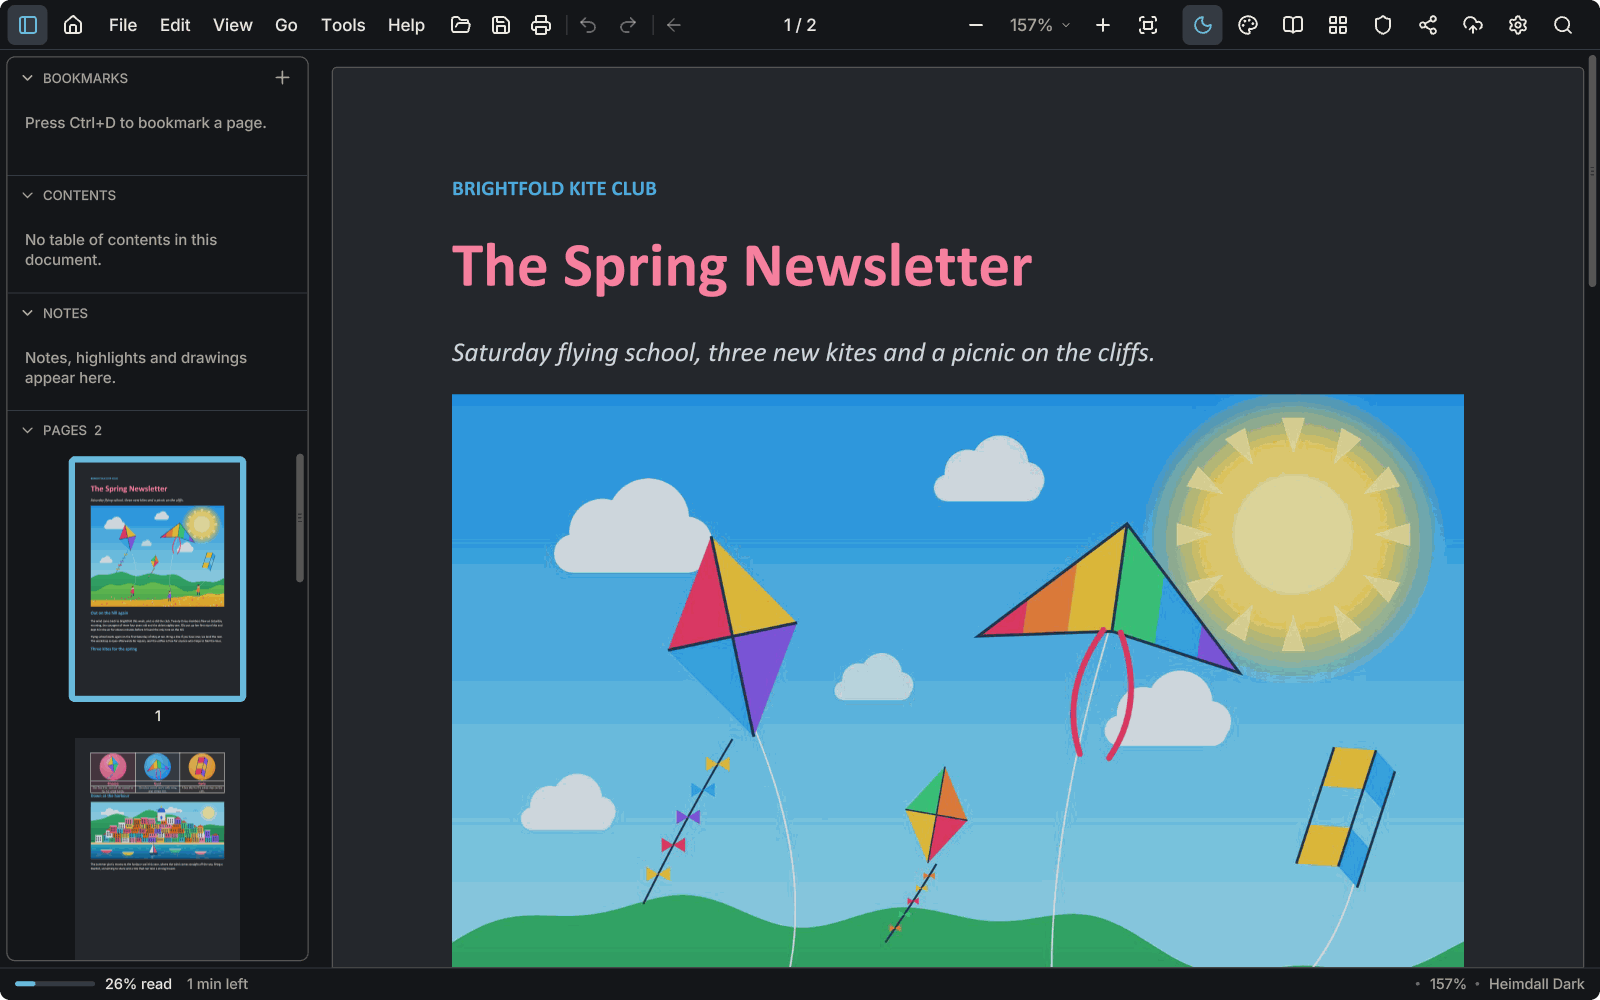Screen dimensions: 1600x1000
Task: Collapse the NOTES section
Action: (x=28, y=313)
